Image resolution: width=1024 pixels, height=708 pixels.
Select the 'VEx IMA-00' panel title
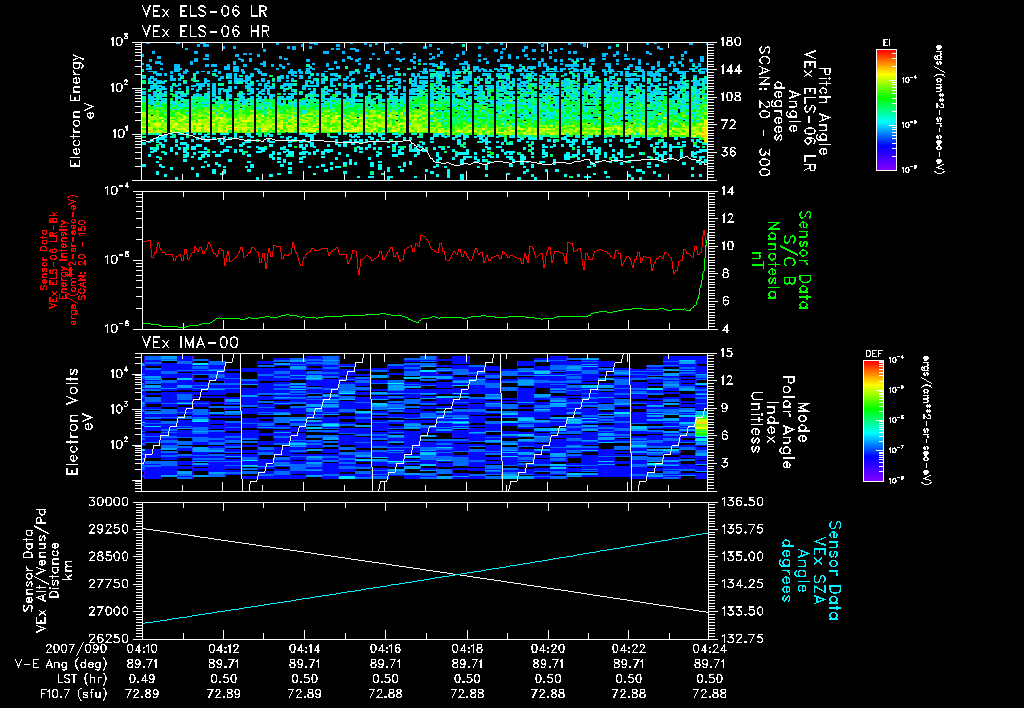coord(190,342)
